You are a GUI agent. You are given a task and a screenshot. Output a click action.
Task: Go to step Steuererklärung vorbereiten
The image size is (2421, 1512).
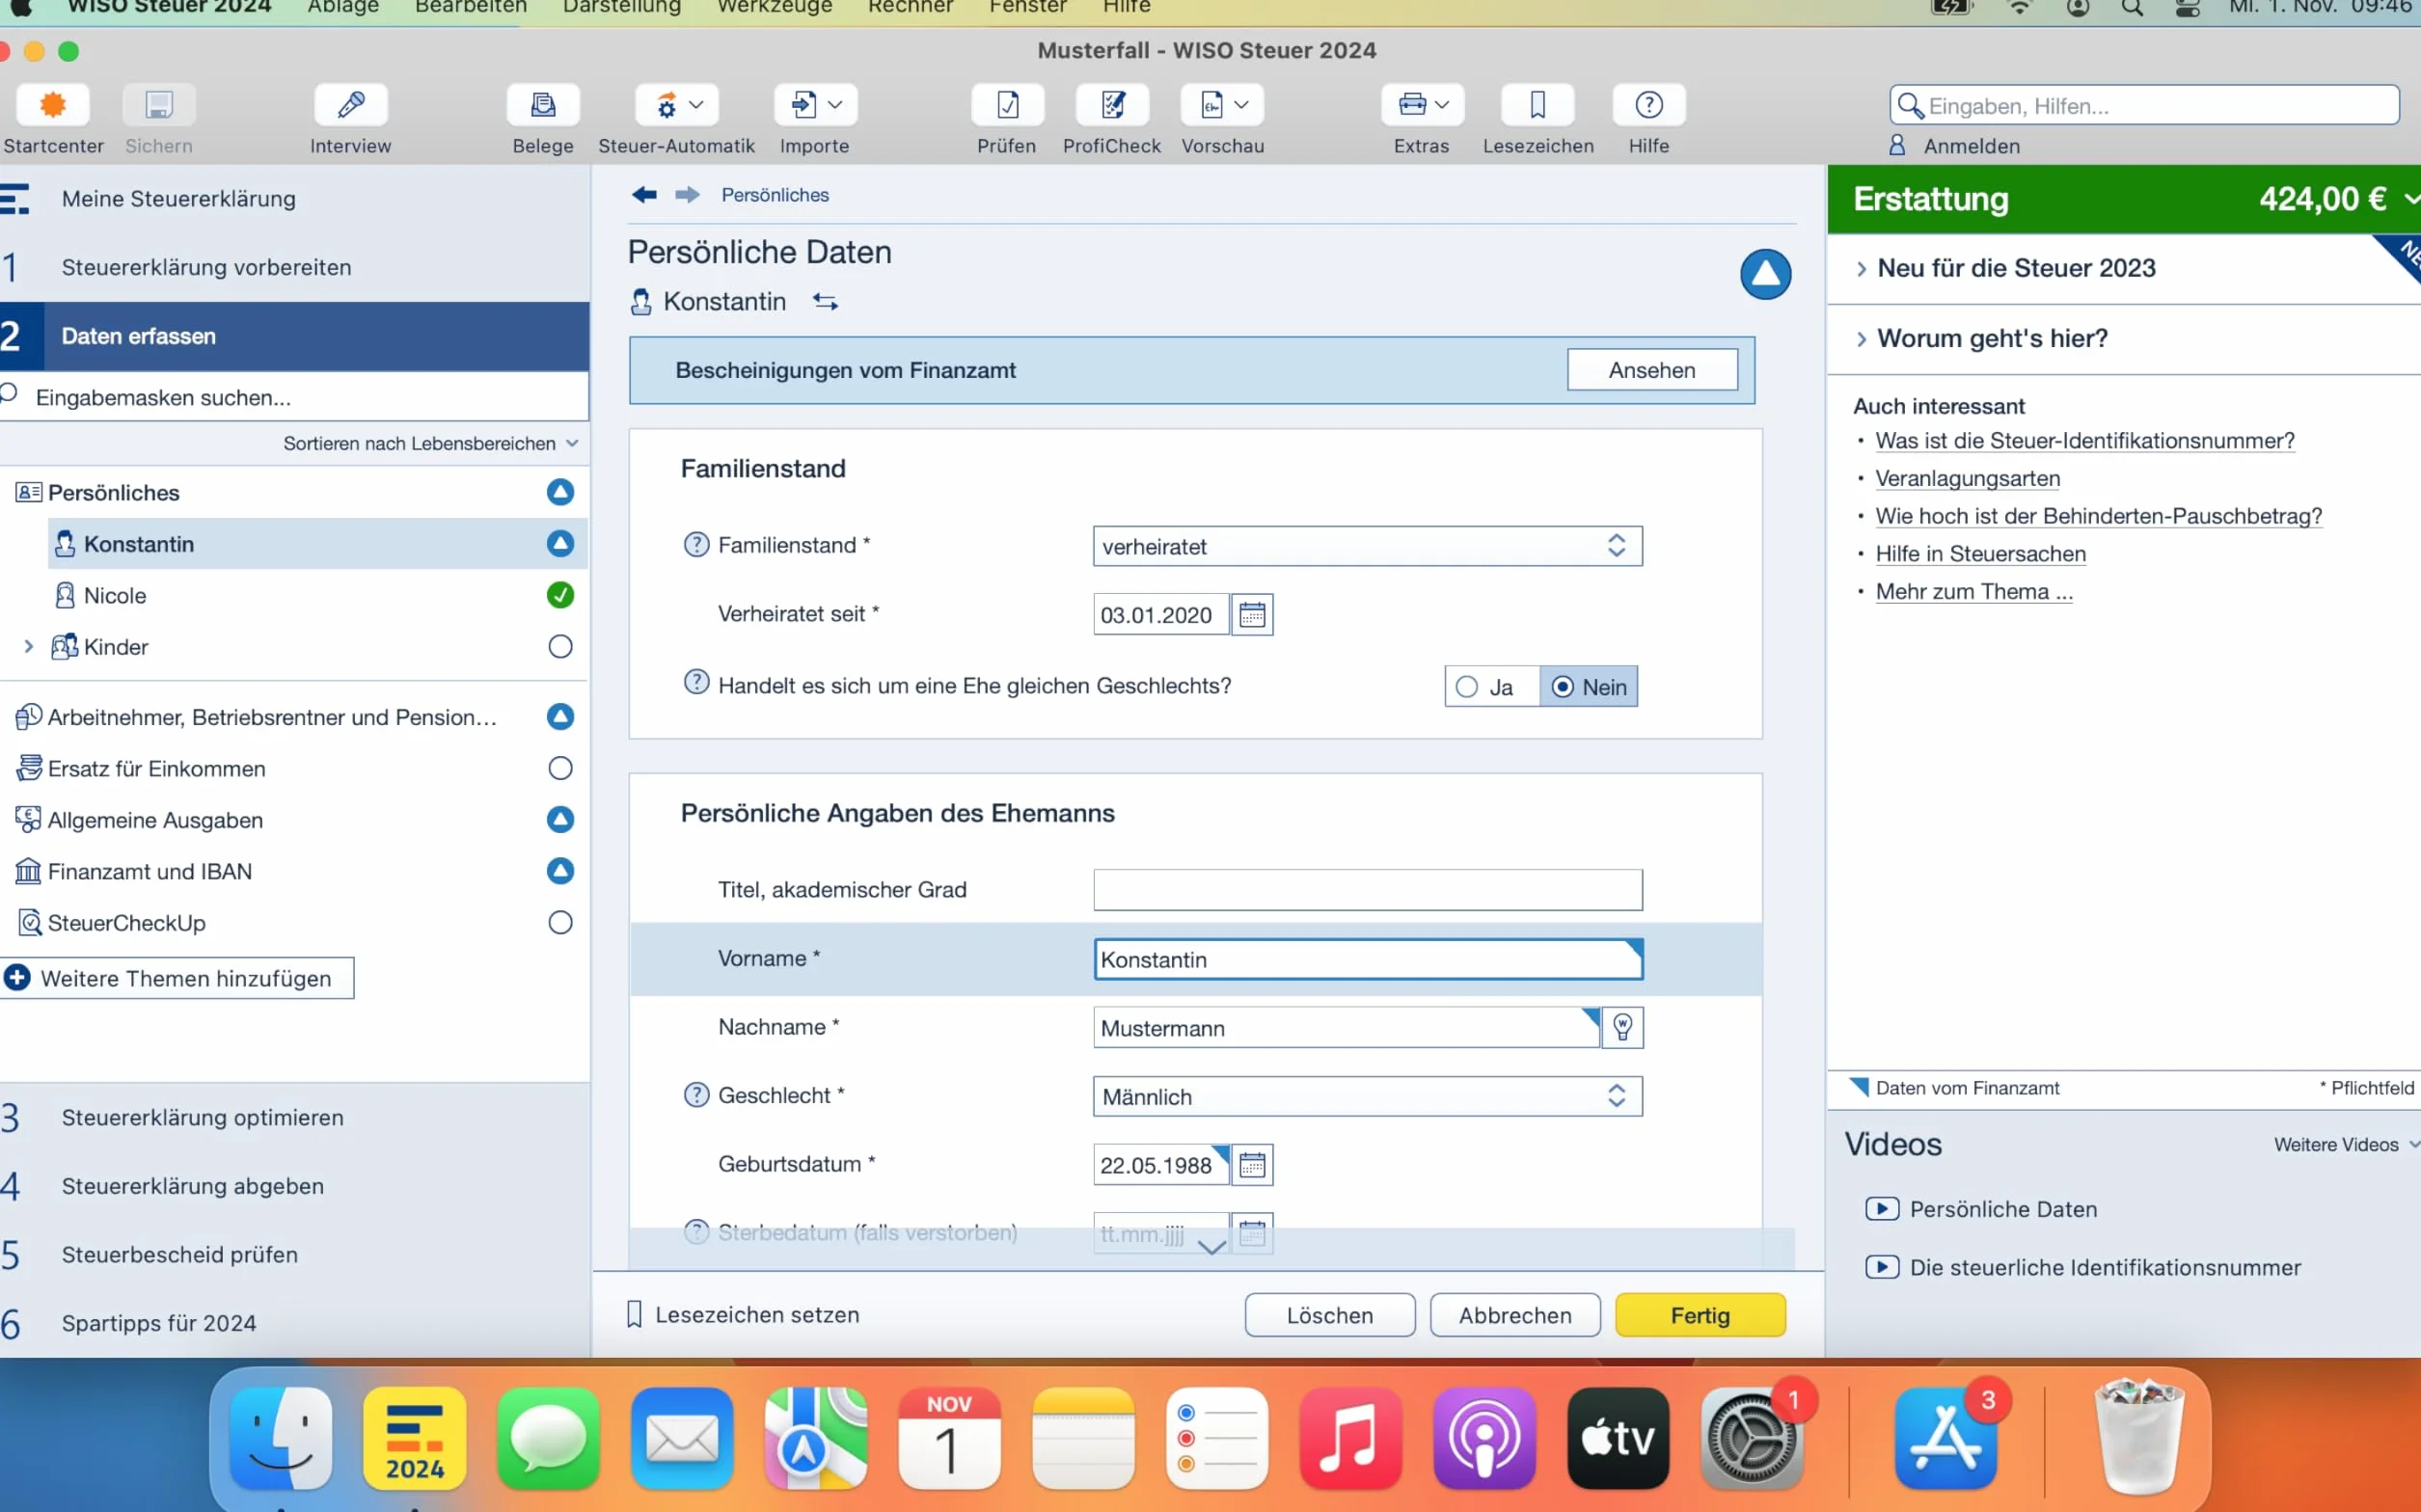pos(294,267)
